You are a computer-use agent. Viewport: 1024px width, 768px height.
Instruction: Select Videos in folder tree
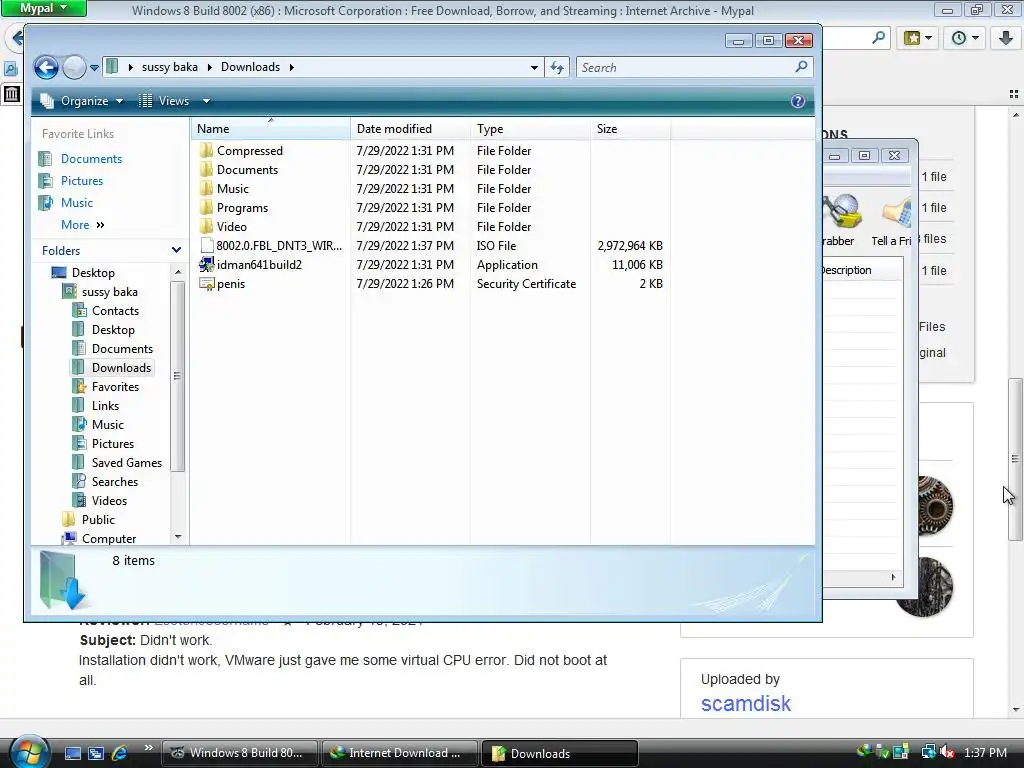109,501
